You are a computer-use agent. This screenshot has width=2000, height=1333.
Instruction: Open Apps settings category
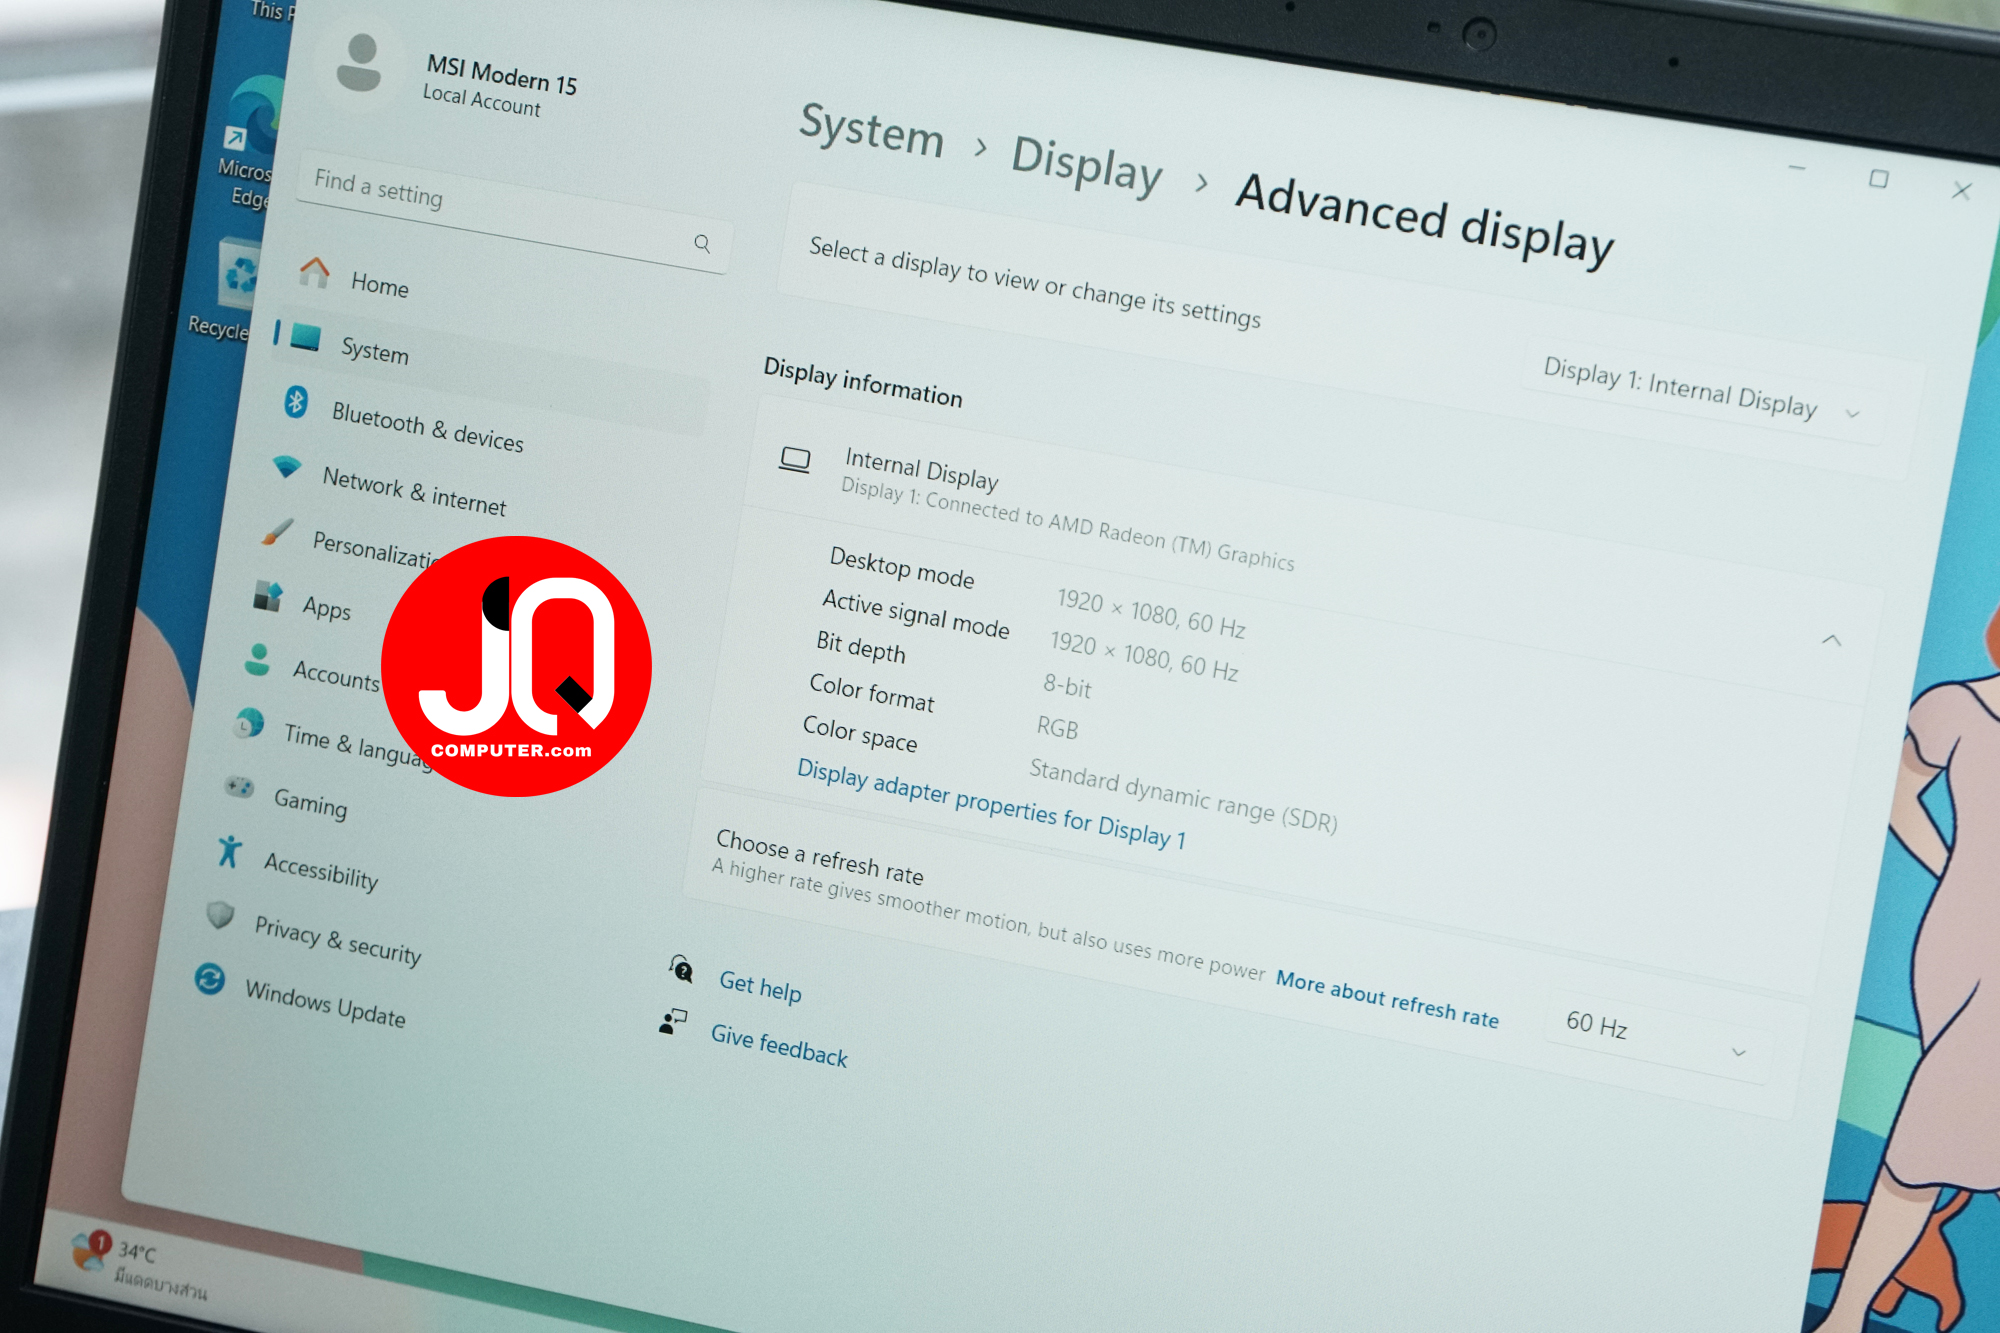(326, 607)
